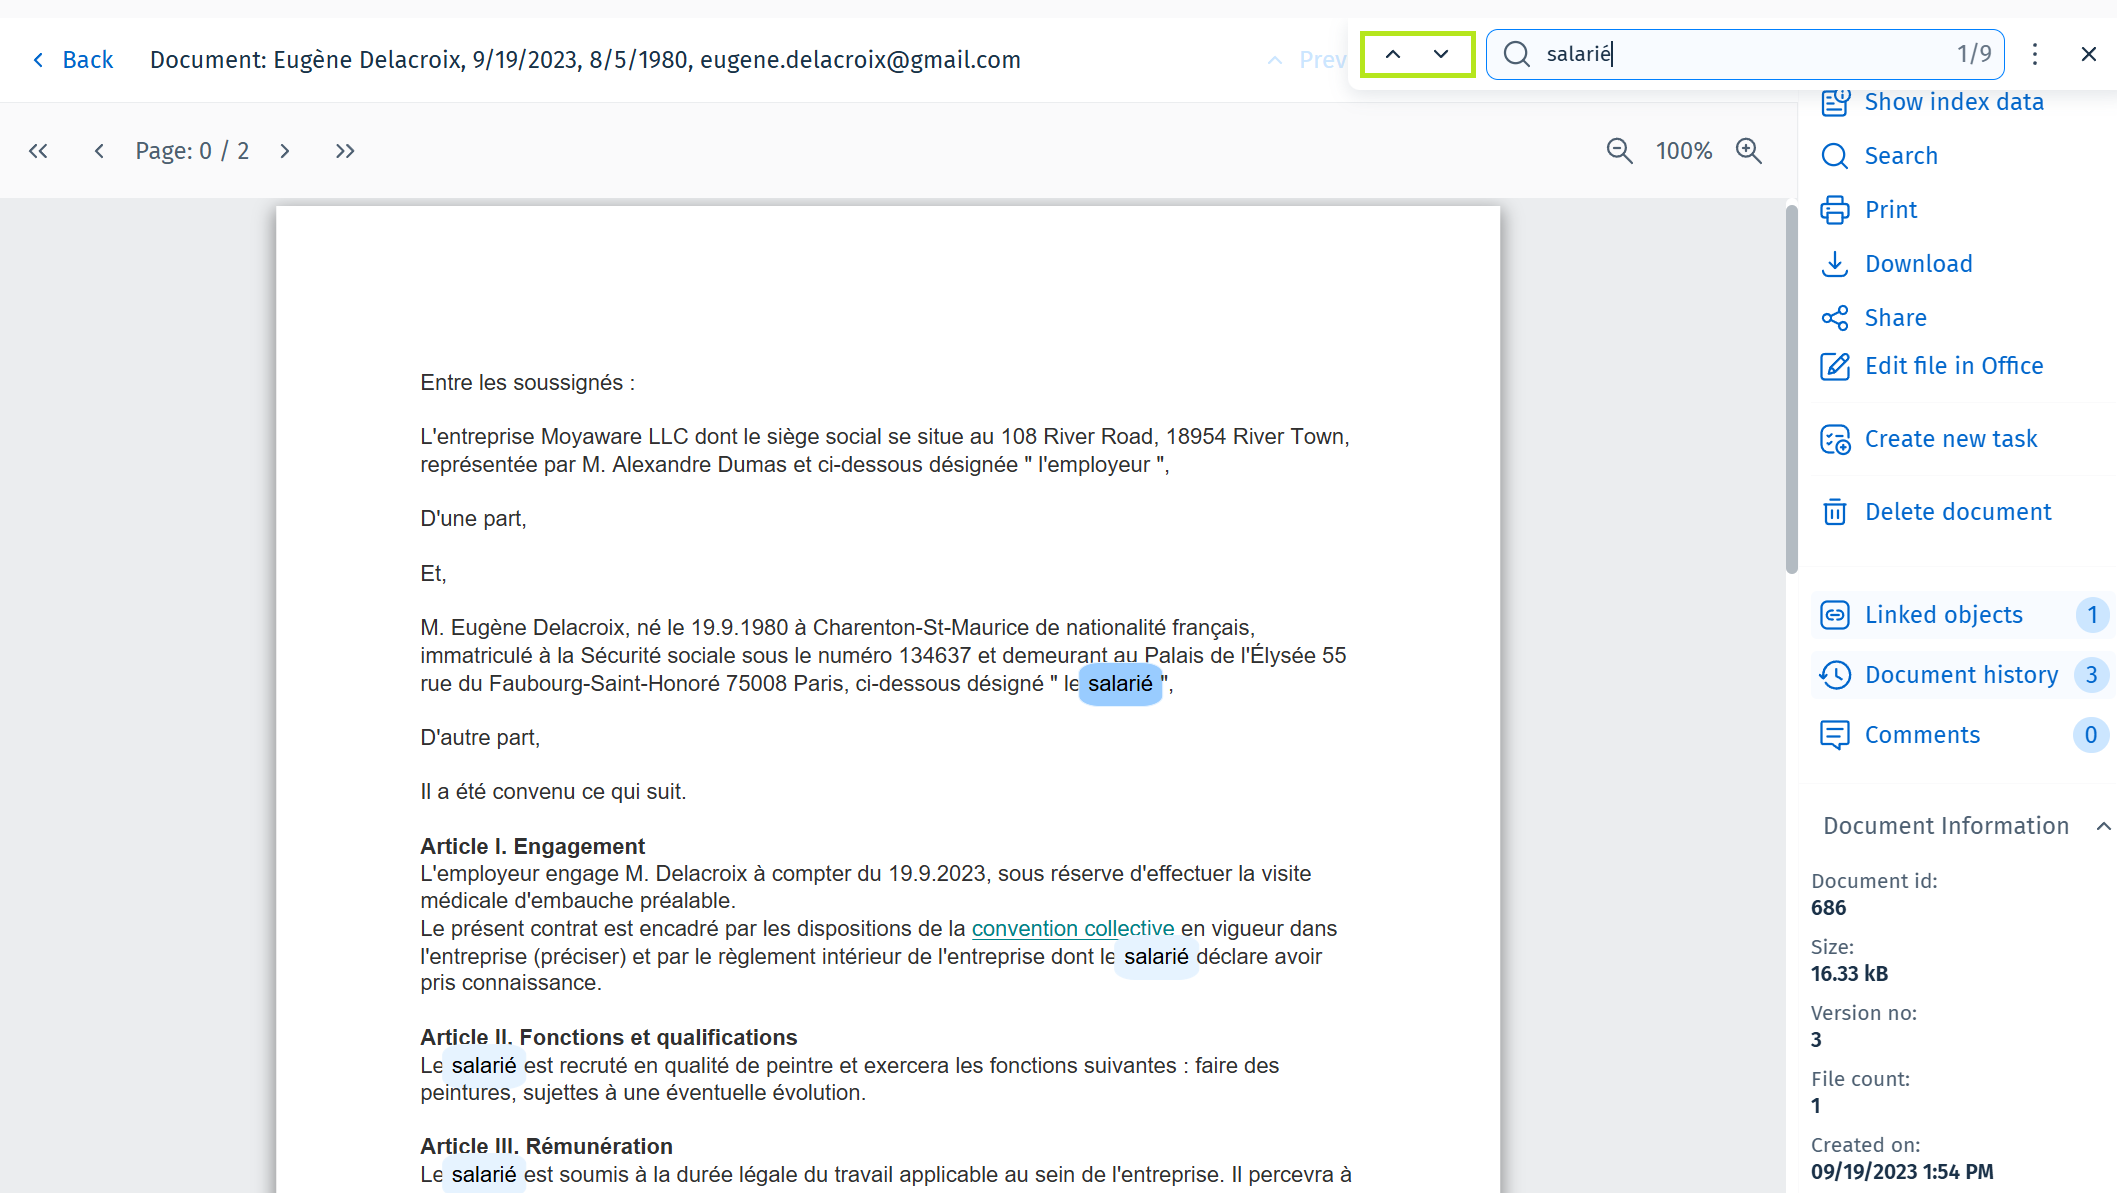
Task: Open Document history panel
Action: point(1960,673)
